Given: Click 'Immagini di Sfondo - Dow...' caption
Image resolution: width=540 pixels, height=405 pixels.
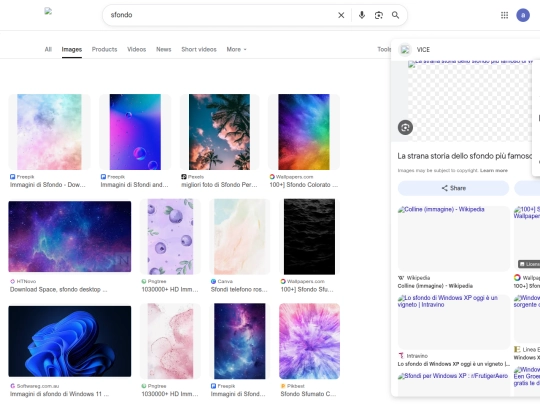Looking at the screenshot, I should click(48, 185).
